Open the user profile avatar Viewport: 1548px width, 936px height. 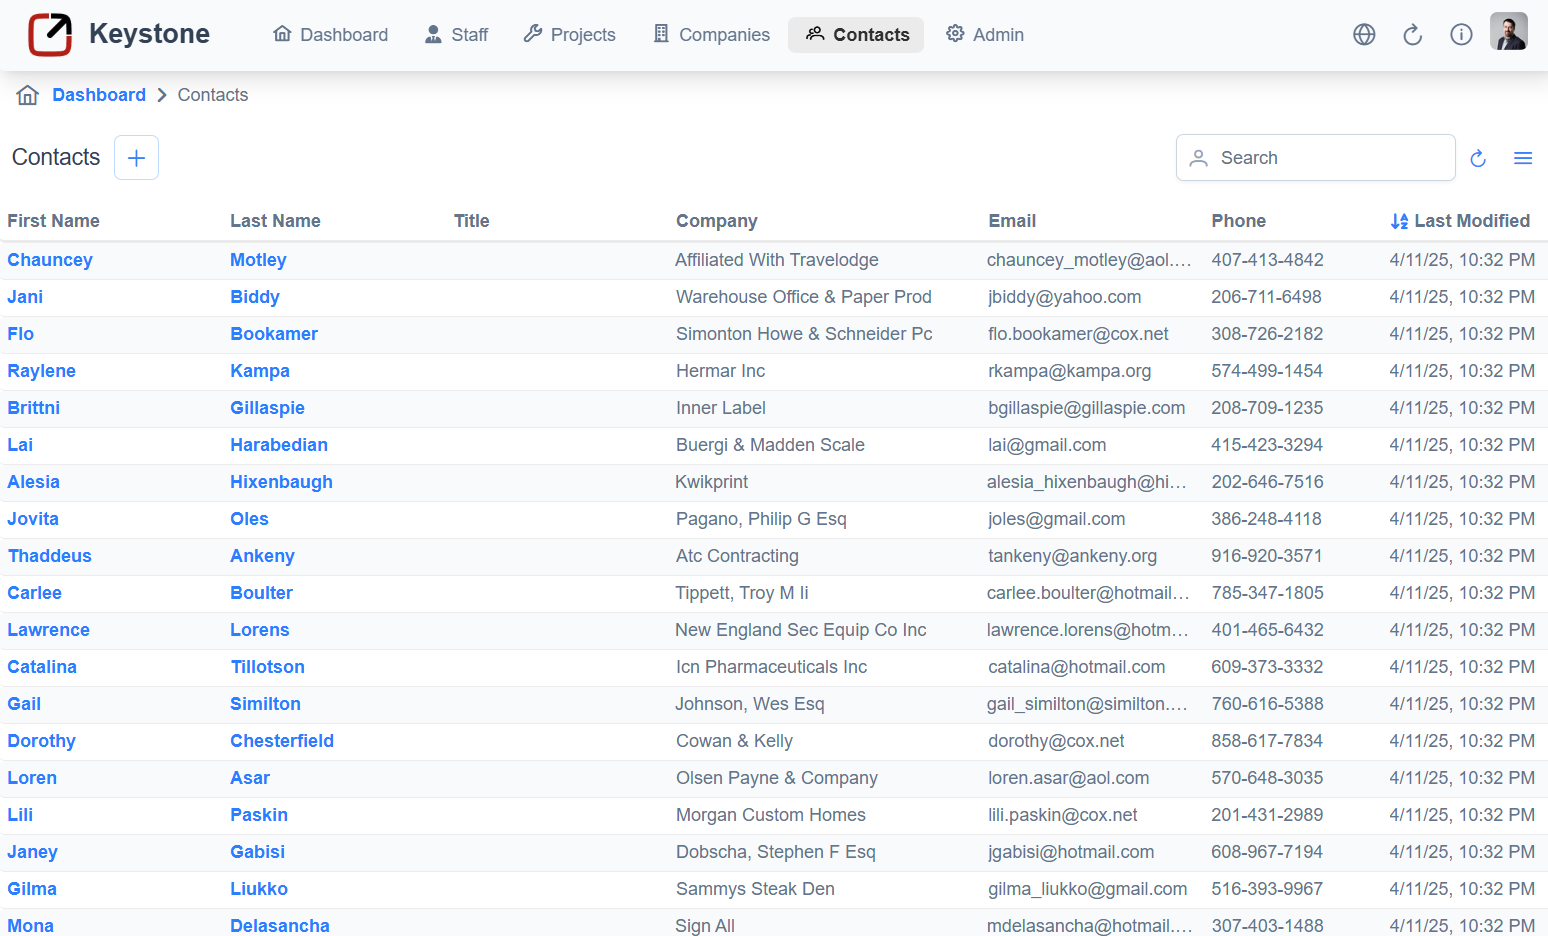tap(1508, 32)
